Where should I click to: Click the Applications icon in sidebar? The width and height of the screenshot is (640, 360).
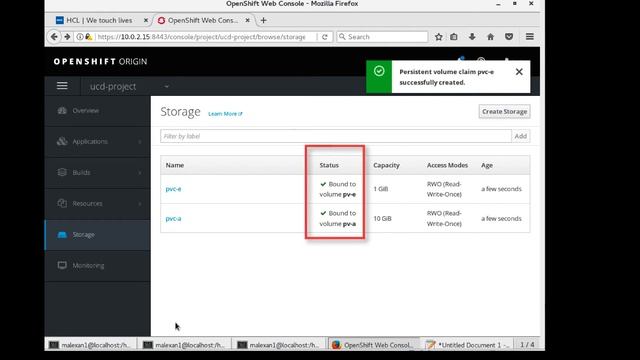point(62,141)
